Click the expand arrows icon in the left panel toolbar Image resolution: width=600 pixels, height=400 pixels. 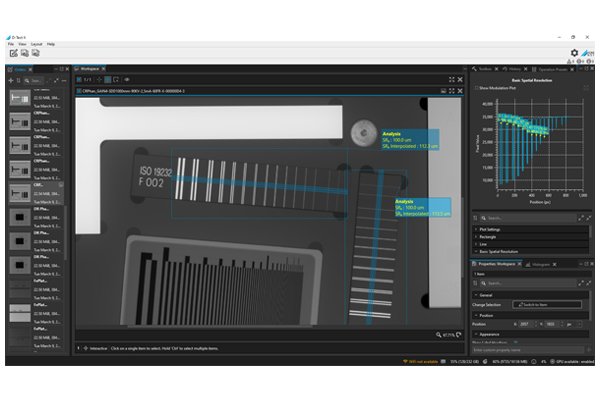[56, 80]
